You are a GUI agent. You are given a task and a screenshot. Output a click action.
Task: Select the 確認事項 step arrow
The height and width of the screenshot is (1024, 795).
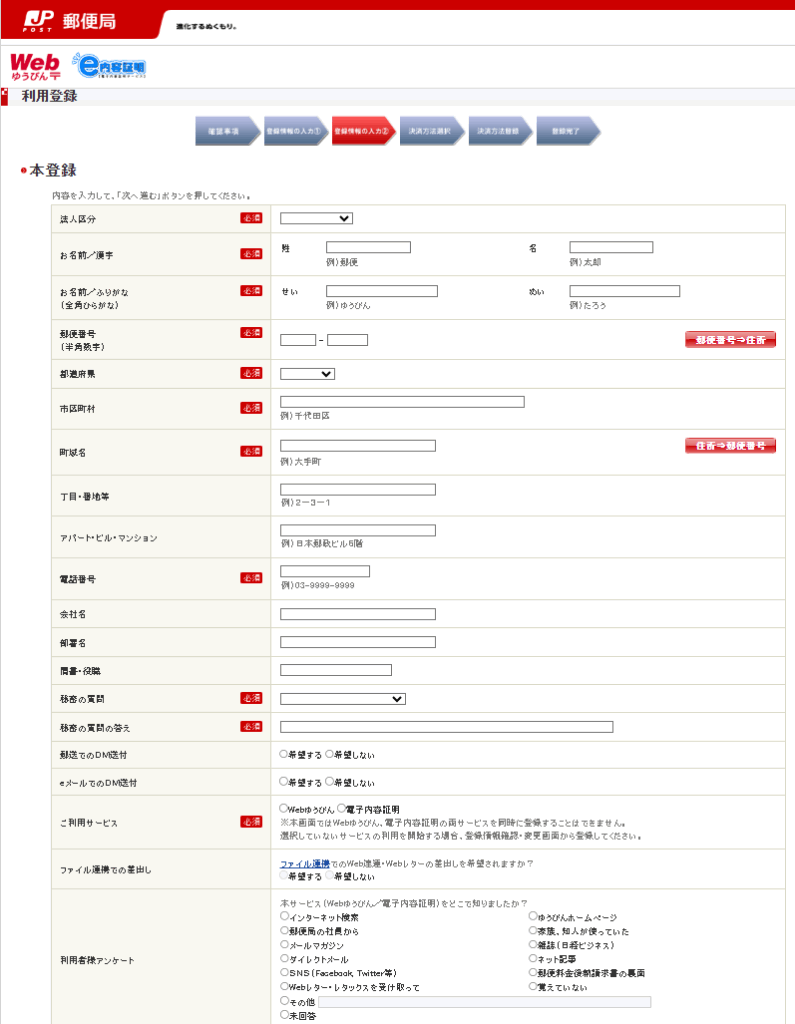[x=227, y=131]
